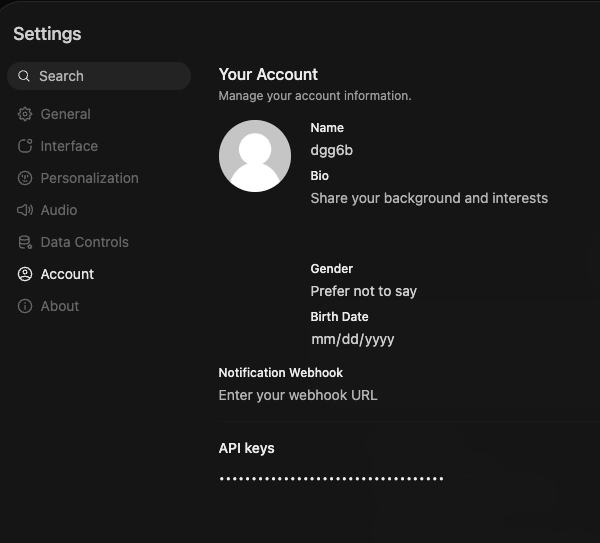Click the 'Name' label
Screen dimensions: 600x543
point(327,128)
